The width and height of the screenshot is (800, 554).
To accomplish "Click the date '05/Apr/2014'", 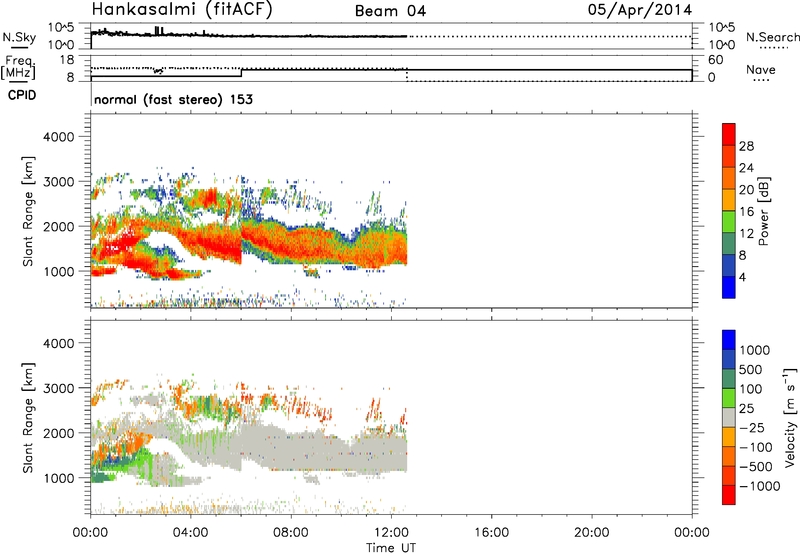I will pos(640,10).
